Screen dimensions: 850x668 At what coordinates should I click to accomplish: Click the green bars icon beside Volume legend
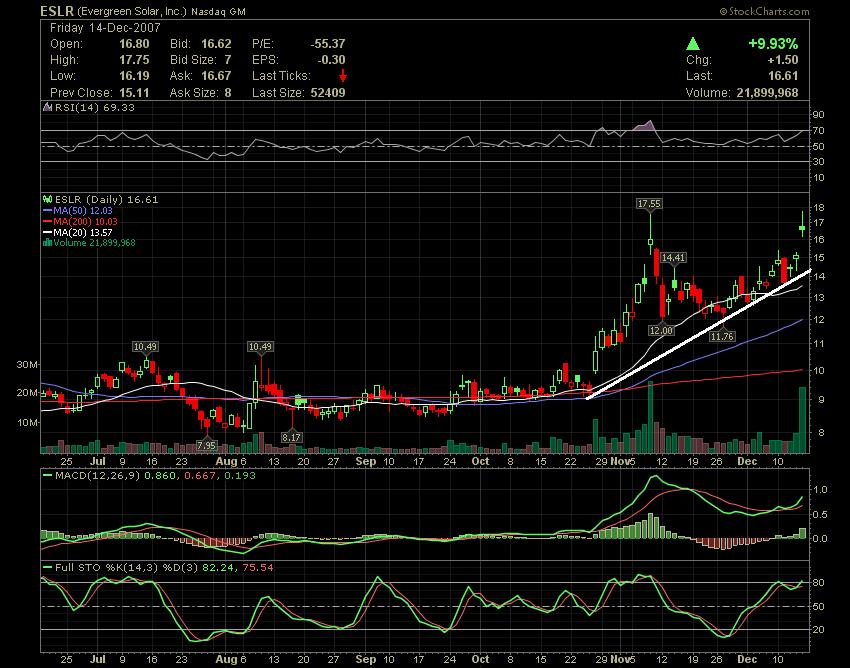pos(48,242)
